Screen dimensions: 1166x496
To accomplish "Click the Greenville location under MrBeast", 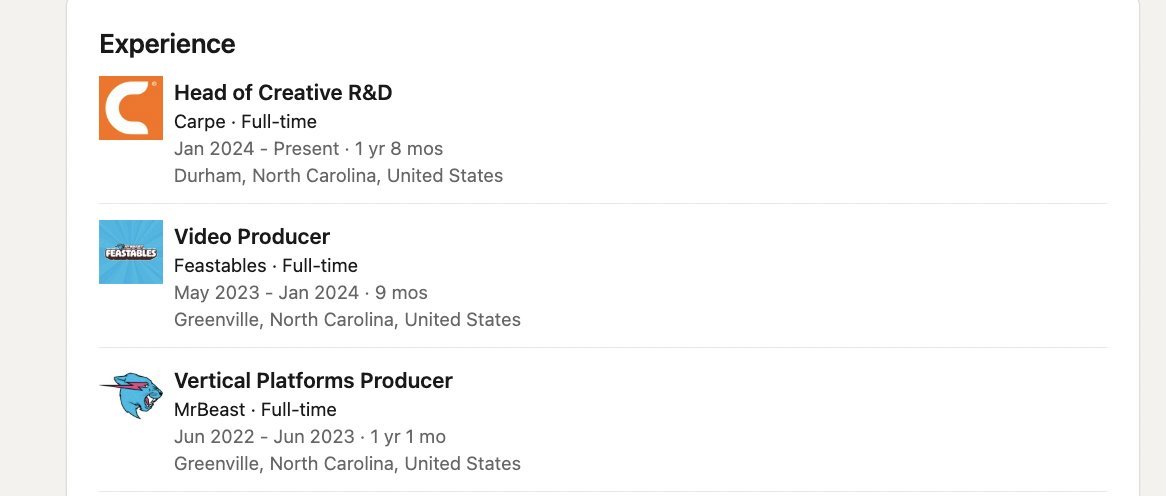I will pos(347,464).
